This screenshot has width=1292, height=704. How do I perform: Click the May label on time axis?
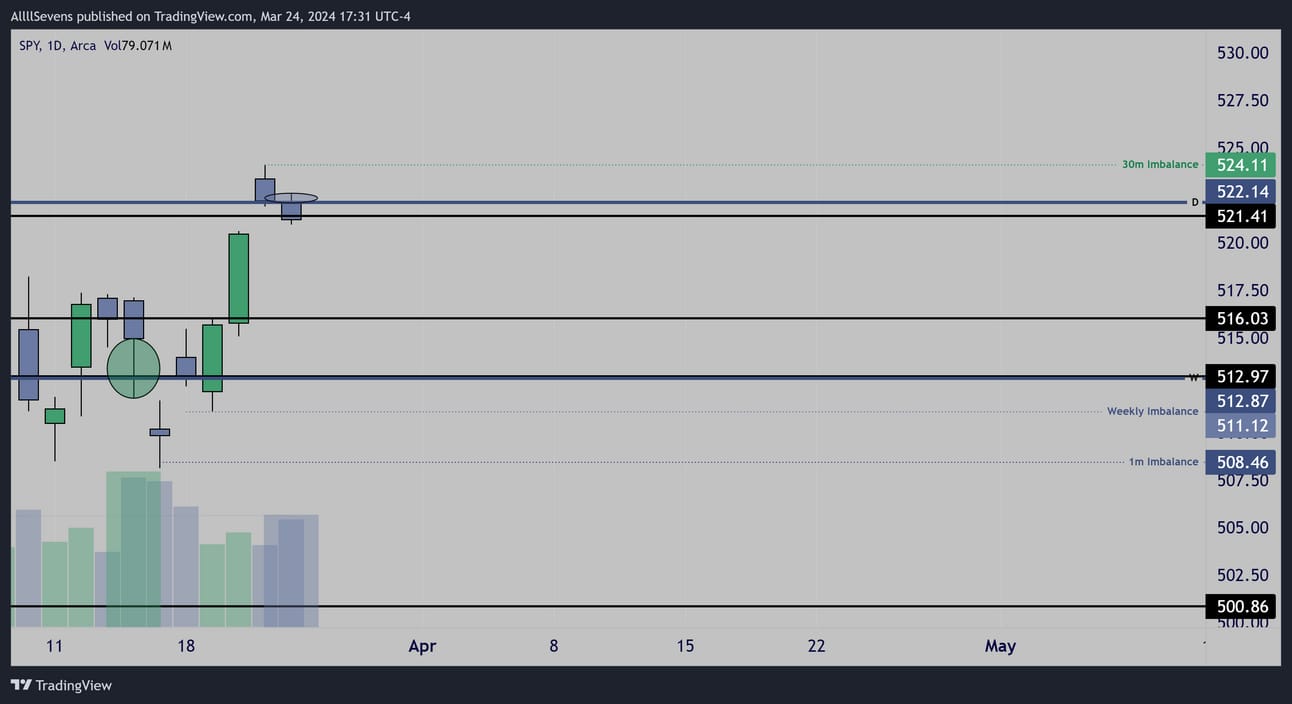[1000, 646]
